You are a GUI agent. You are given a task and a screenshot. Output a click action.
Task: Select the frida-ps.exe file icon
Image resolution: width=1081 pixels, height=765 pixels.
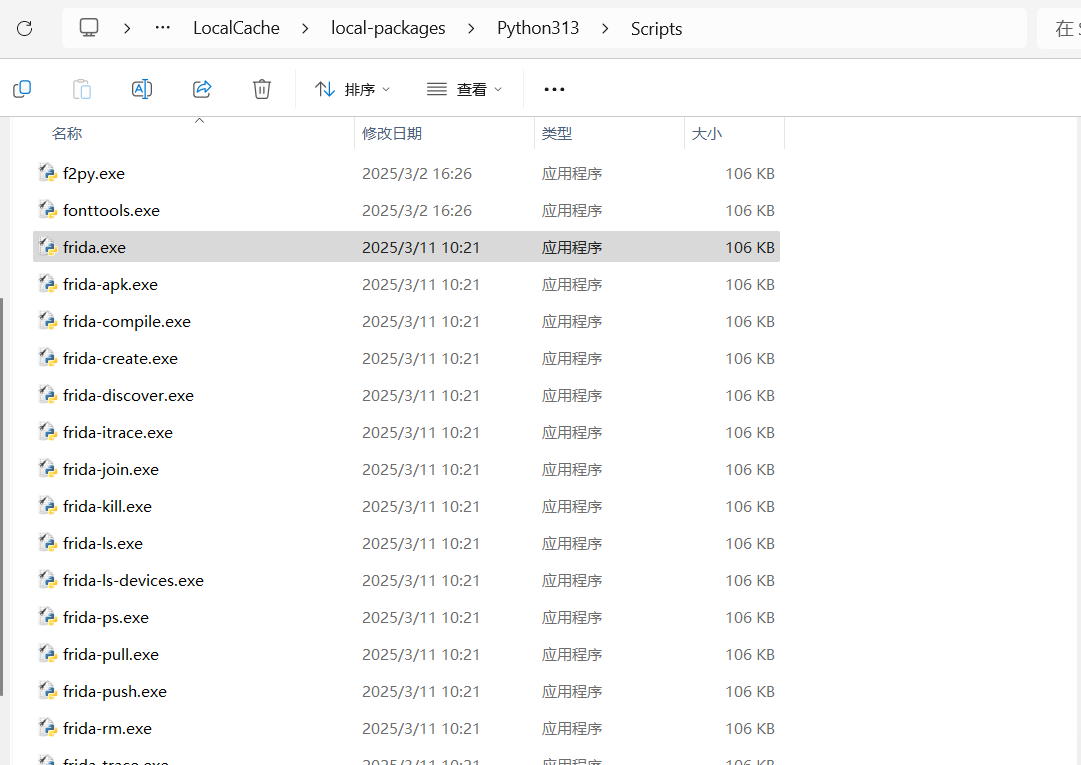(x=47, y=617)
